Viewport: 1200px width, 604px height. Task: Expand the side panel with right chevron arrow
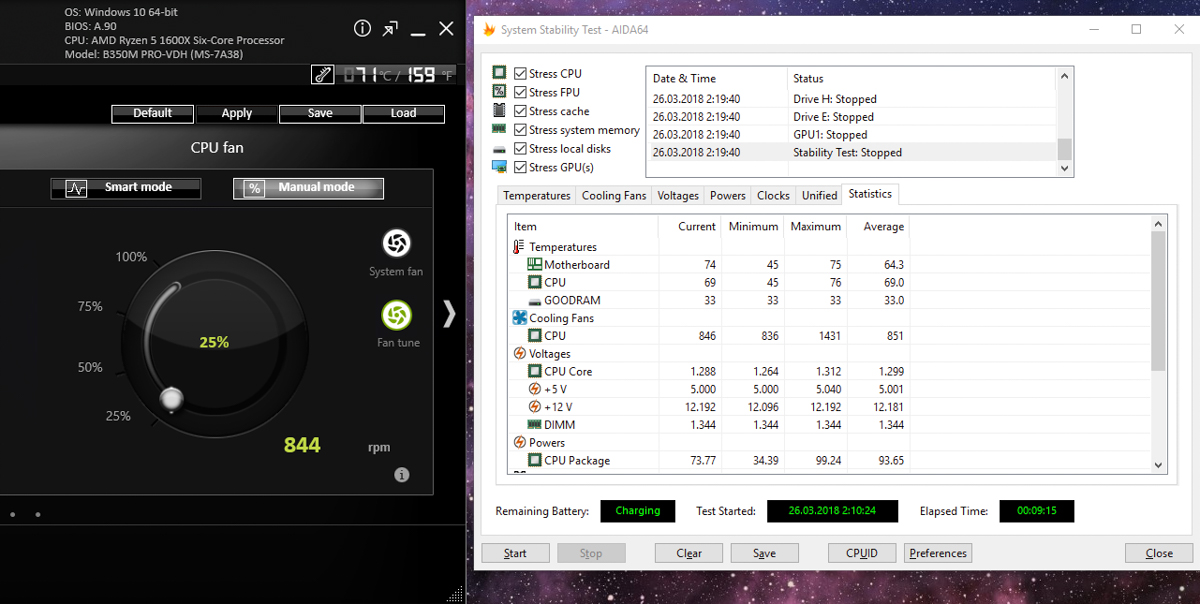tap(449, 314)
